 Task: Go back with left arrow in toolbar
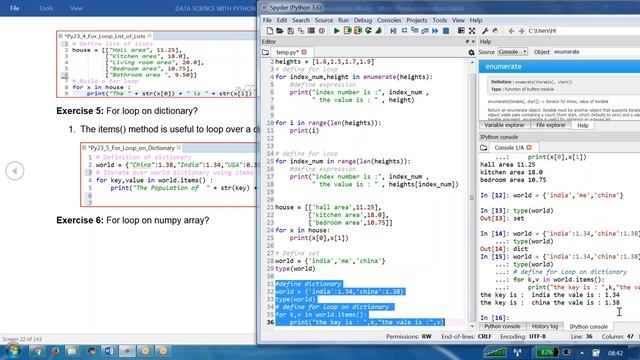(x=511, y=31)
